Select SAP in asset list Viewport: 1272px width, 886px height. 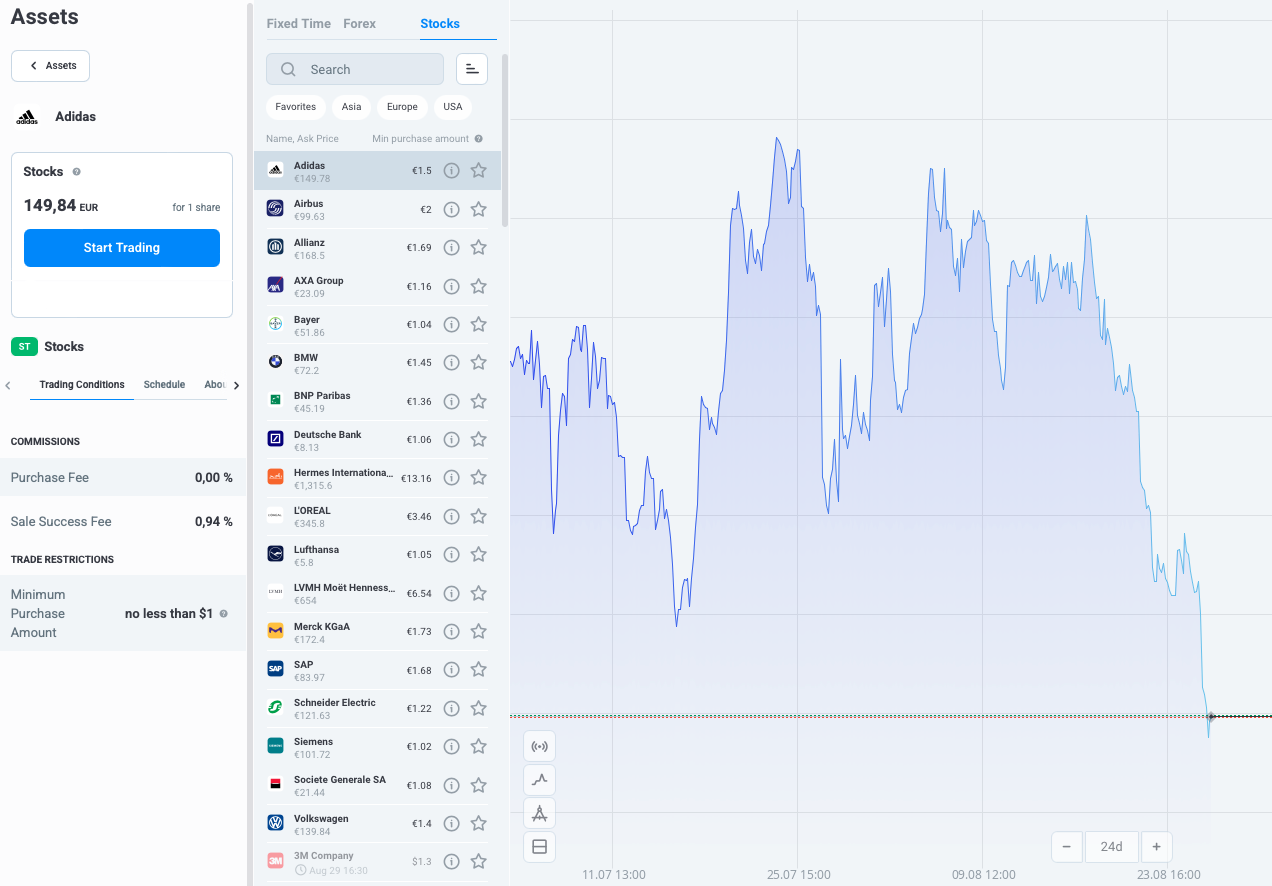tap(377, 670)
